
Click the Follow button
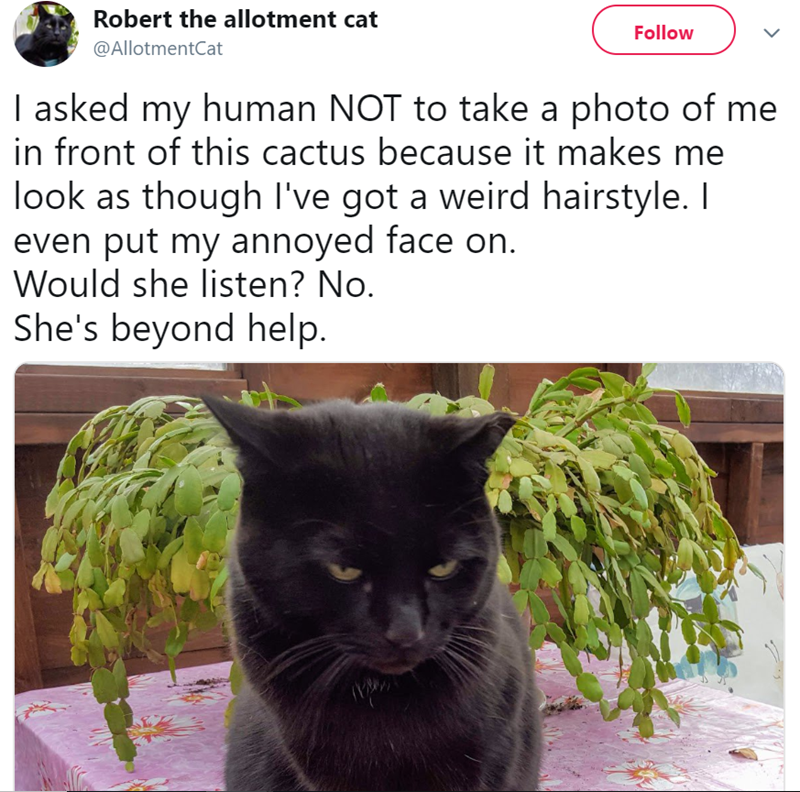click(663, 30)
